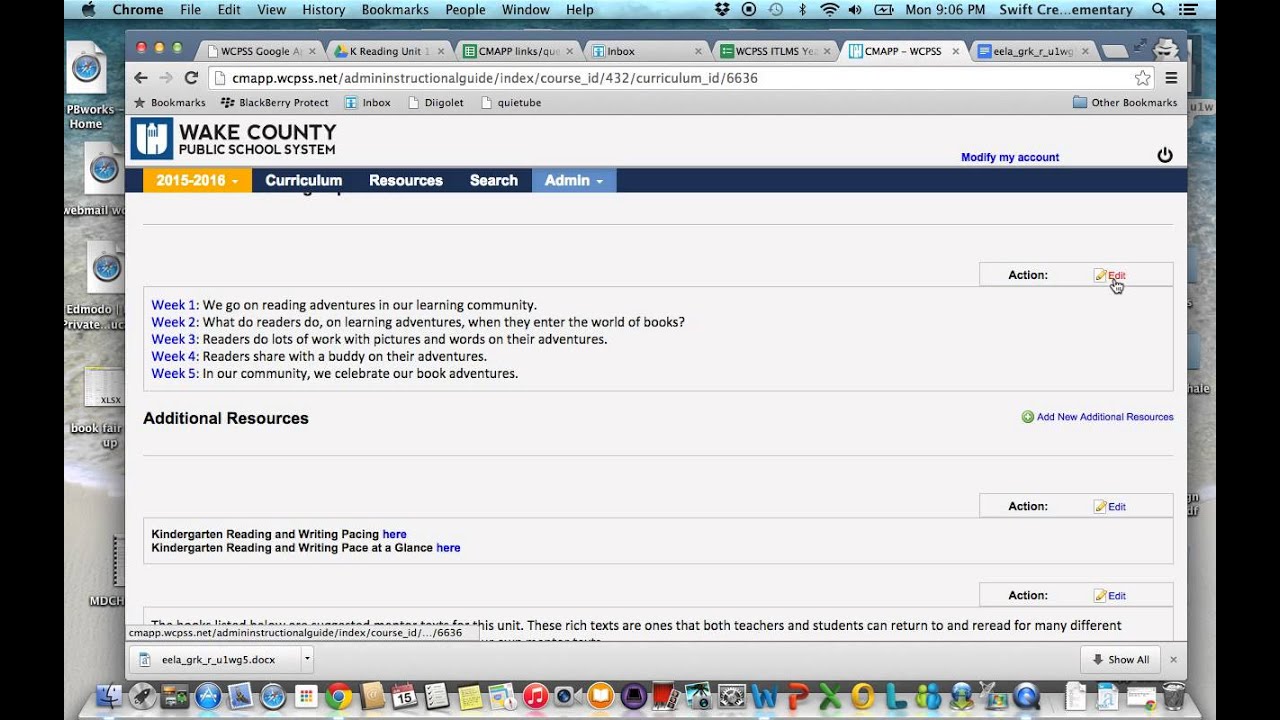Switch to the eela_grk_r_u1wg tab
Image resolution: width=1280 pixels, height=720 pixels.
1033,51
